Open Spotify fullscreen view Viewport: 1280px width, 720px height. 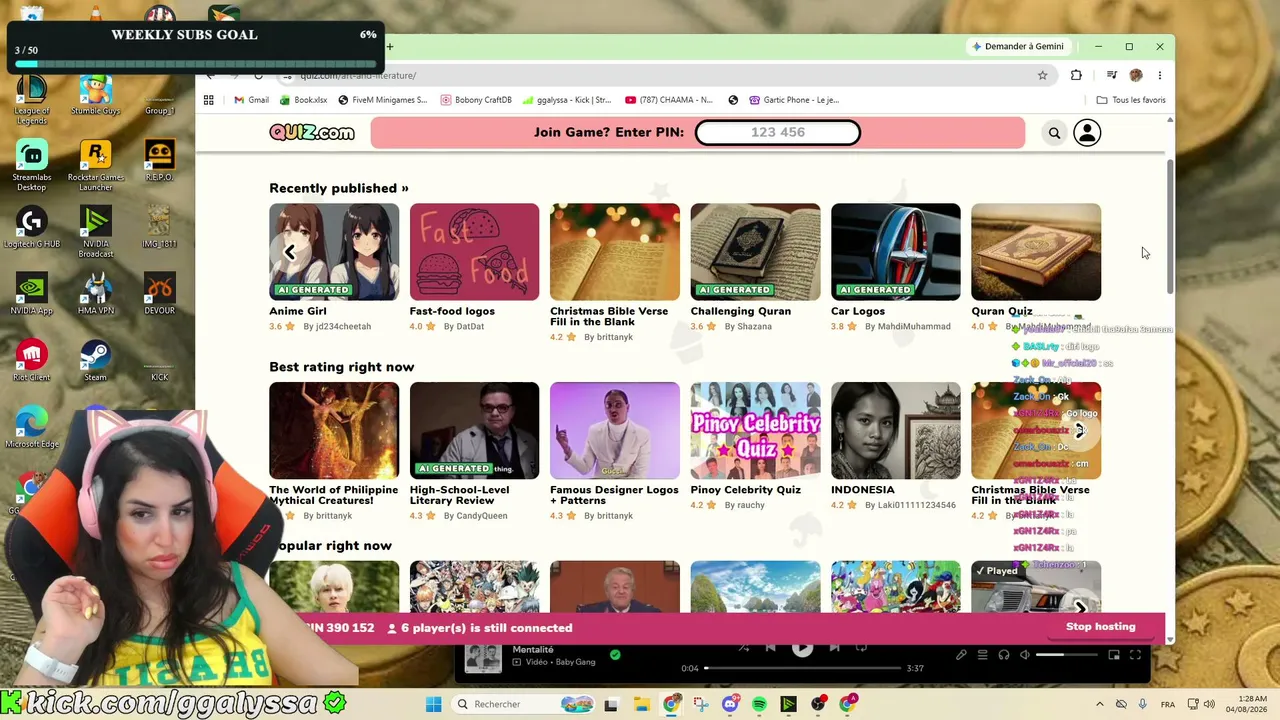click(1135, 655)
